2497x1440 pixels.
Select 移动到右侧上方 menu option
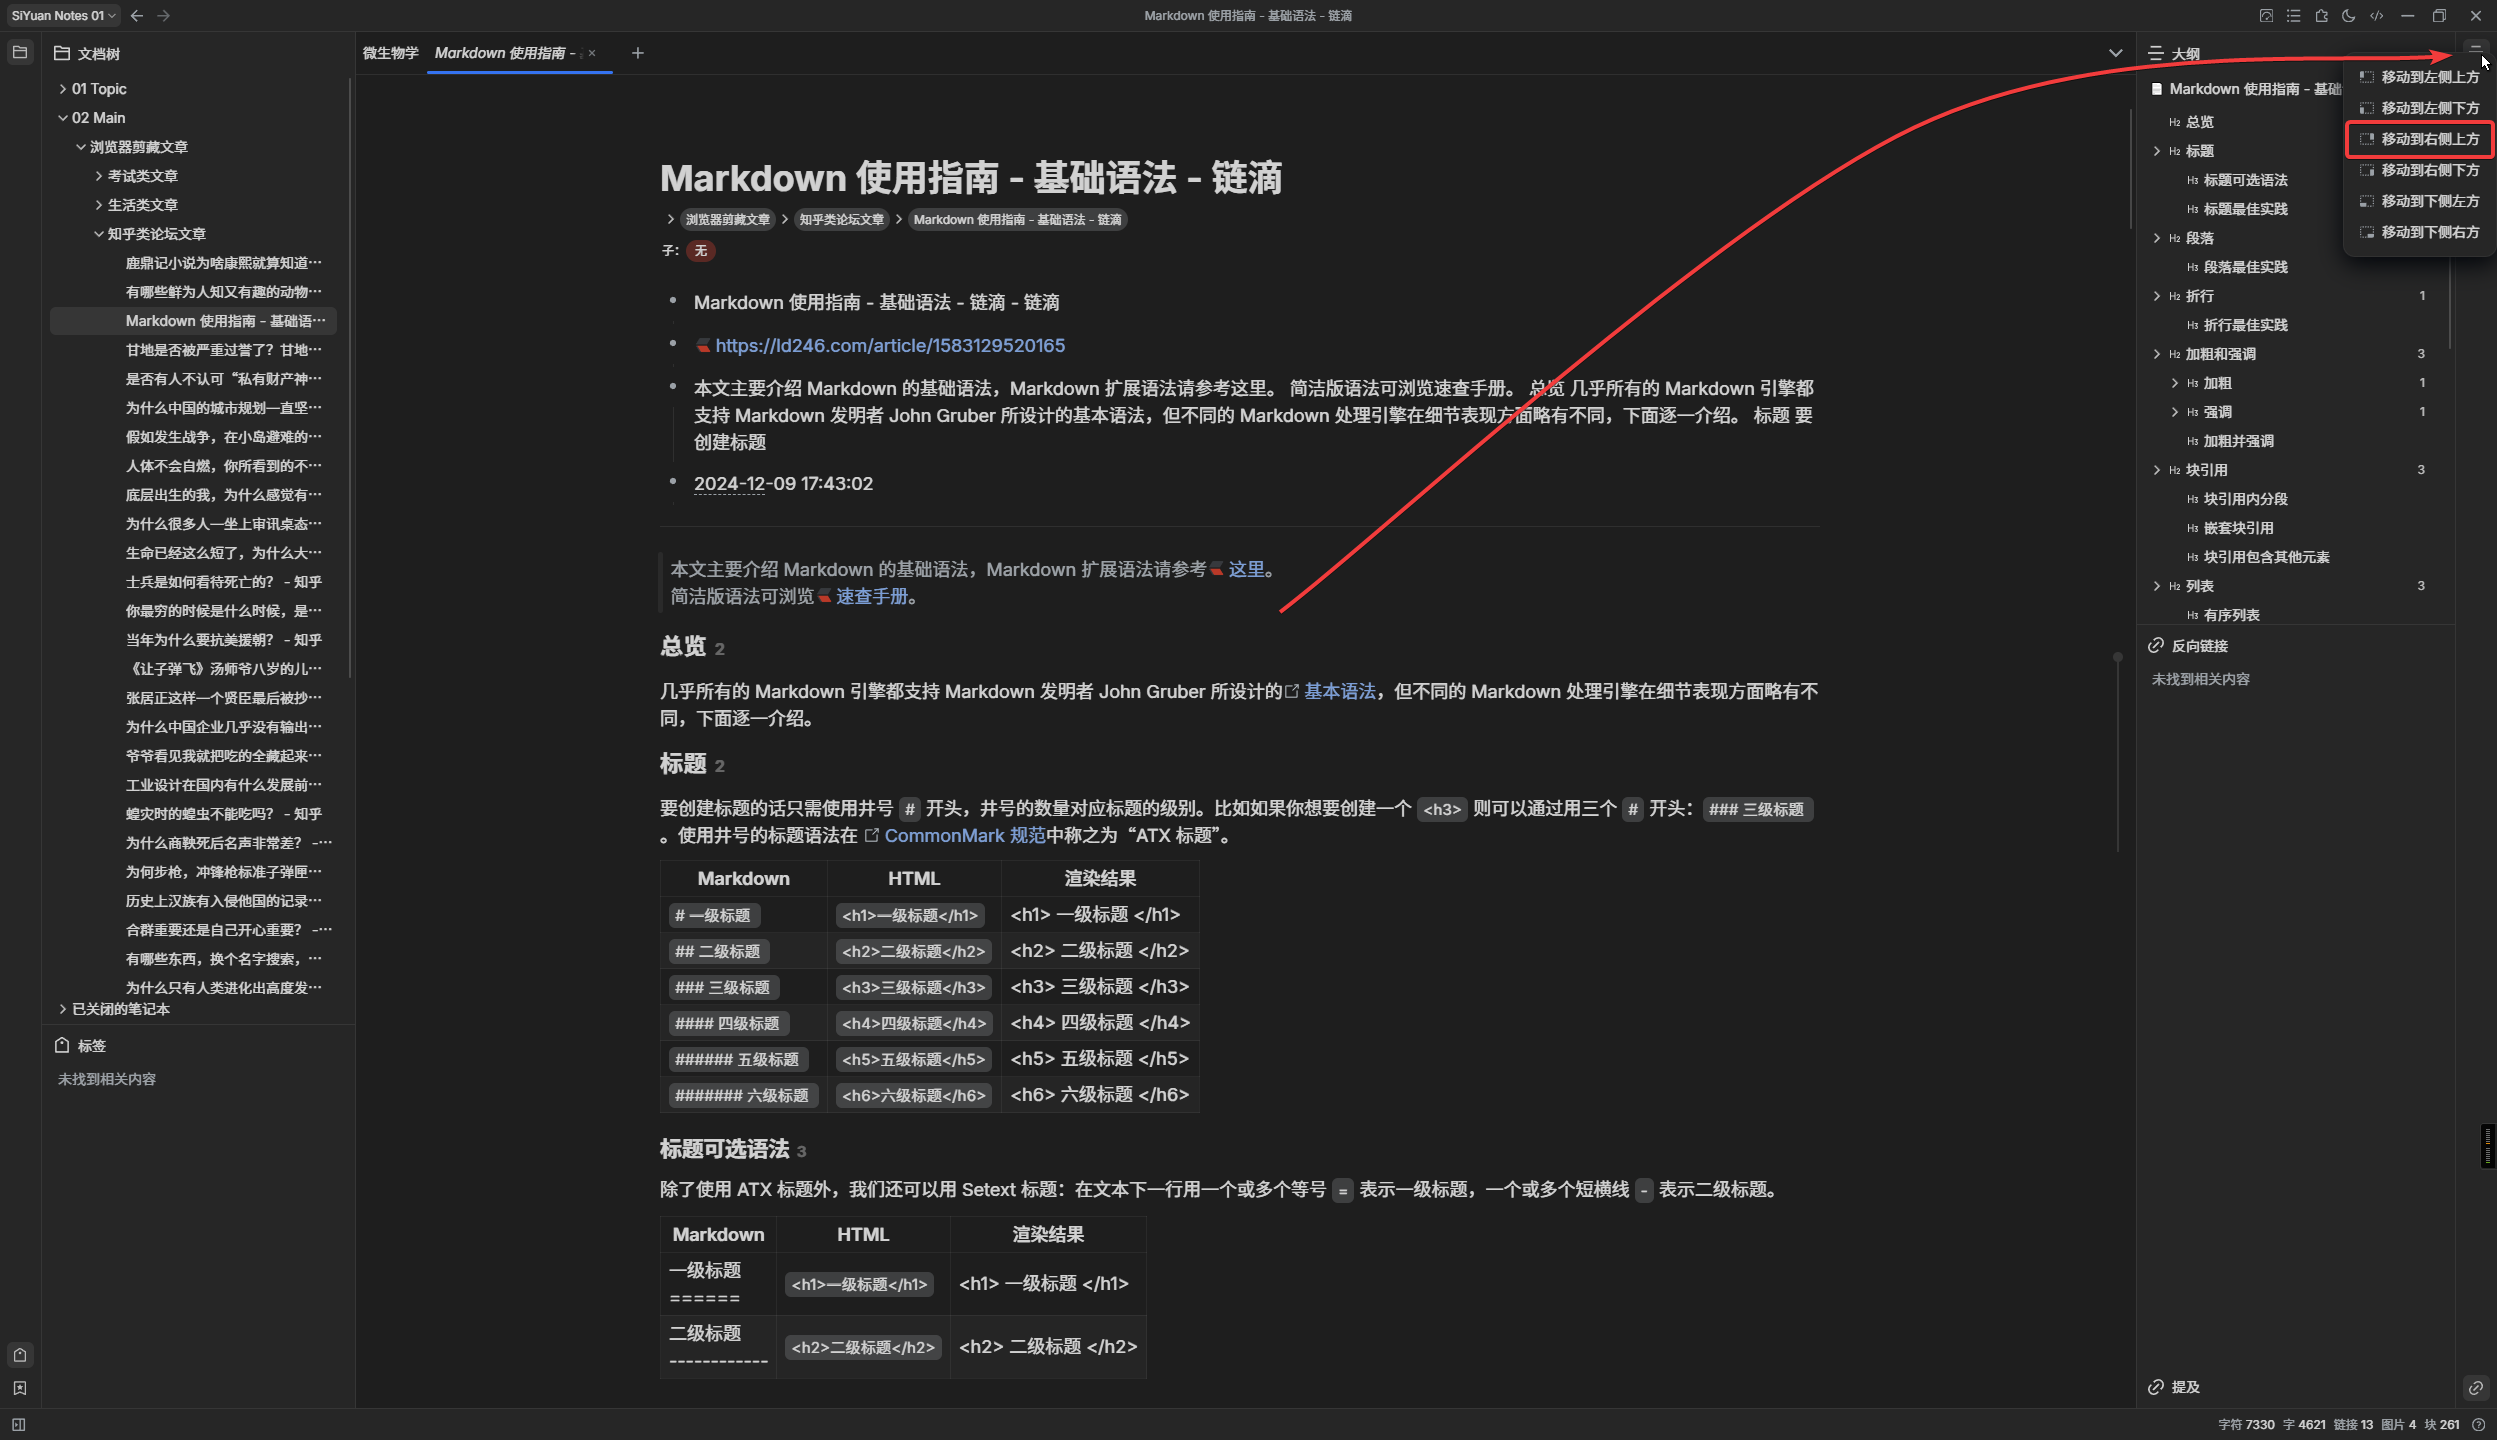(x=2428, y=139)
